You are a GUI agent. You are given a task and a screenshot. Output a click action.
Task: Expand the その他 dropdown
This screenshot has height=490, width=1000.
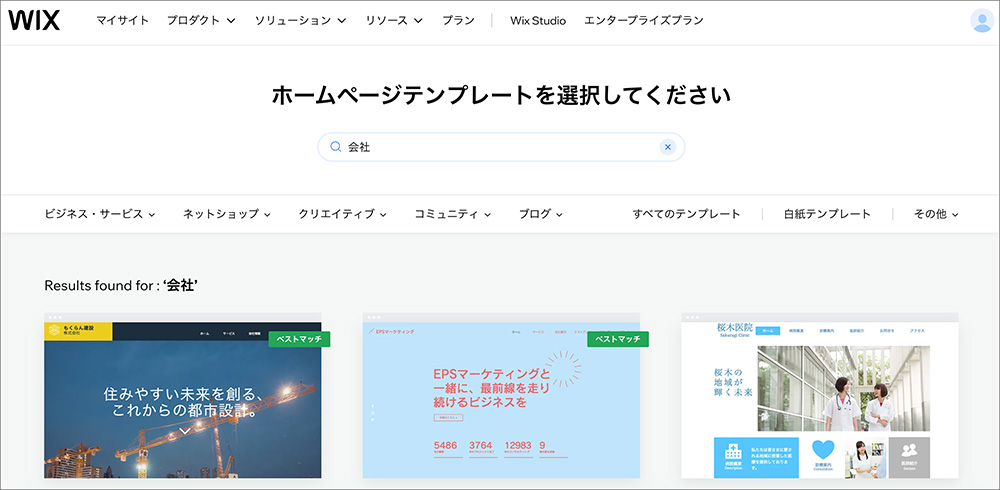936,214
